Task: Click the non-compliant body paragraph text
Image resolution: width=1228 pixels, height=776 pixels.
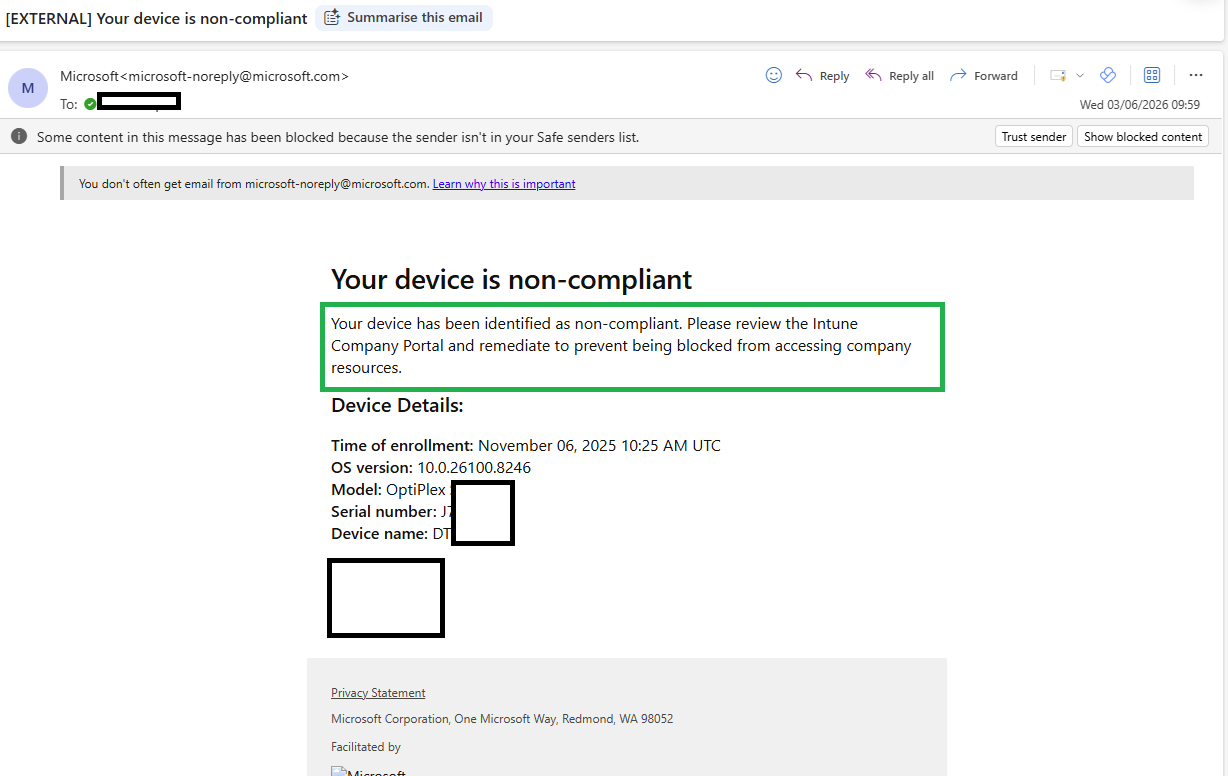Action: click(x=621, y=346)
